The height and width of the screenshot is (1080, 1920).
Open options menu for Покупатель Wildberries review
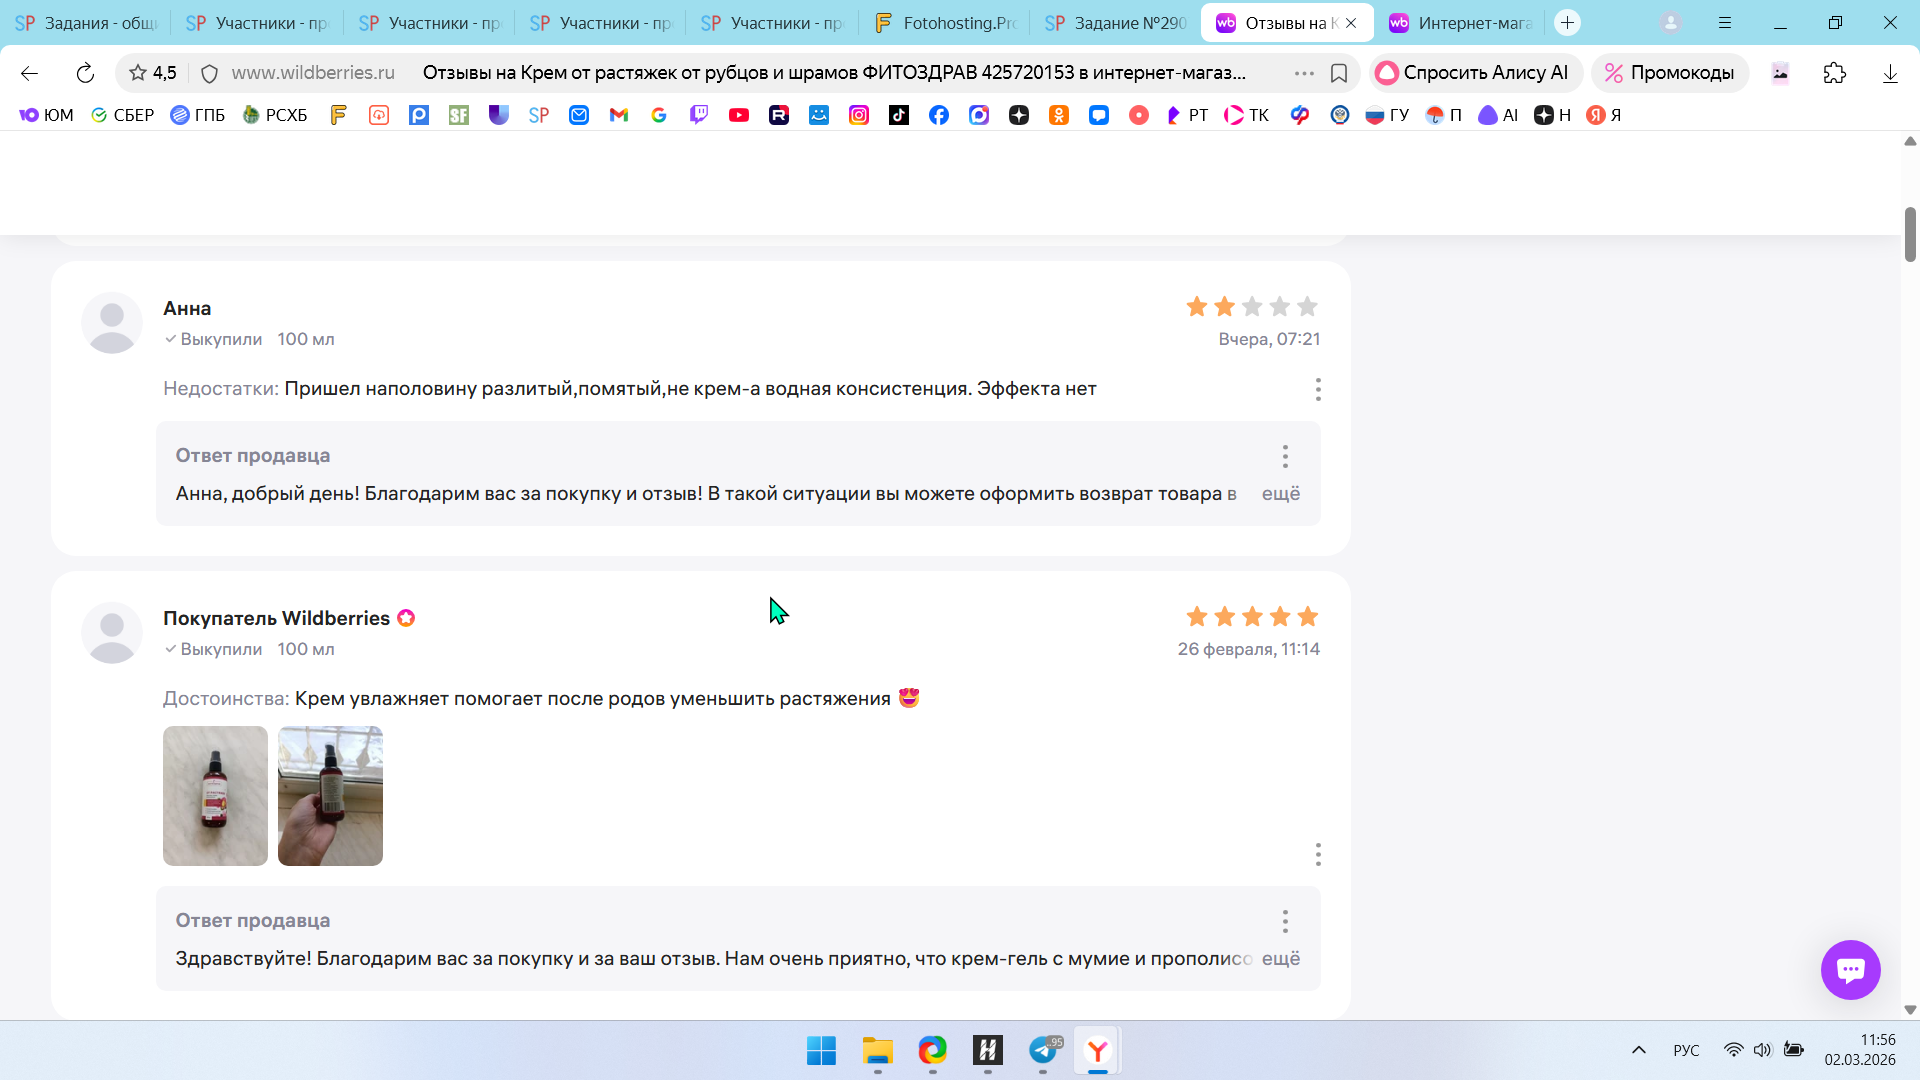click(x=1318, y=854)
